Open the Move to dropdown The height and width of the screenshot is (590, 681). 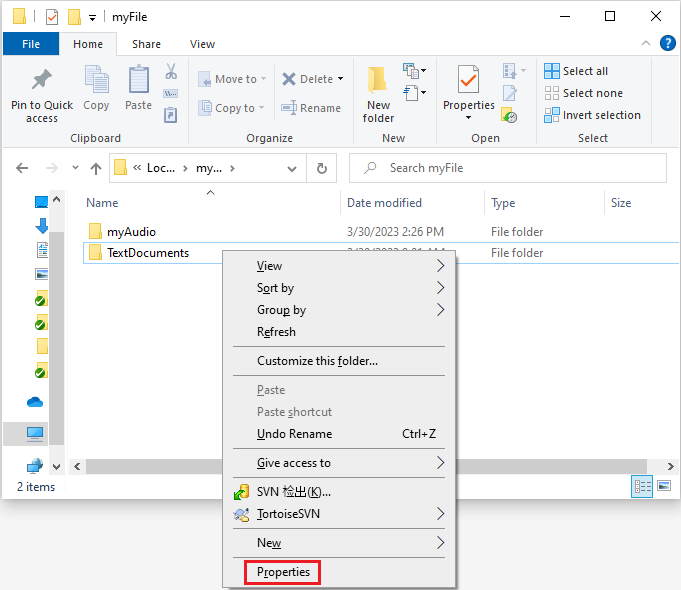click(231, 79)
